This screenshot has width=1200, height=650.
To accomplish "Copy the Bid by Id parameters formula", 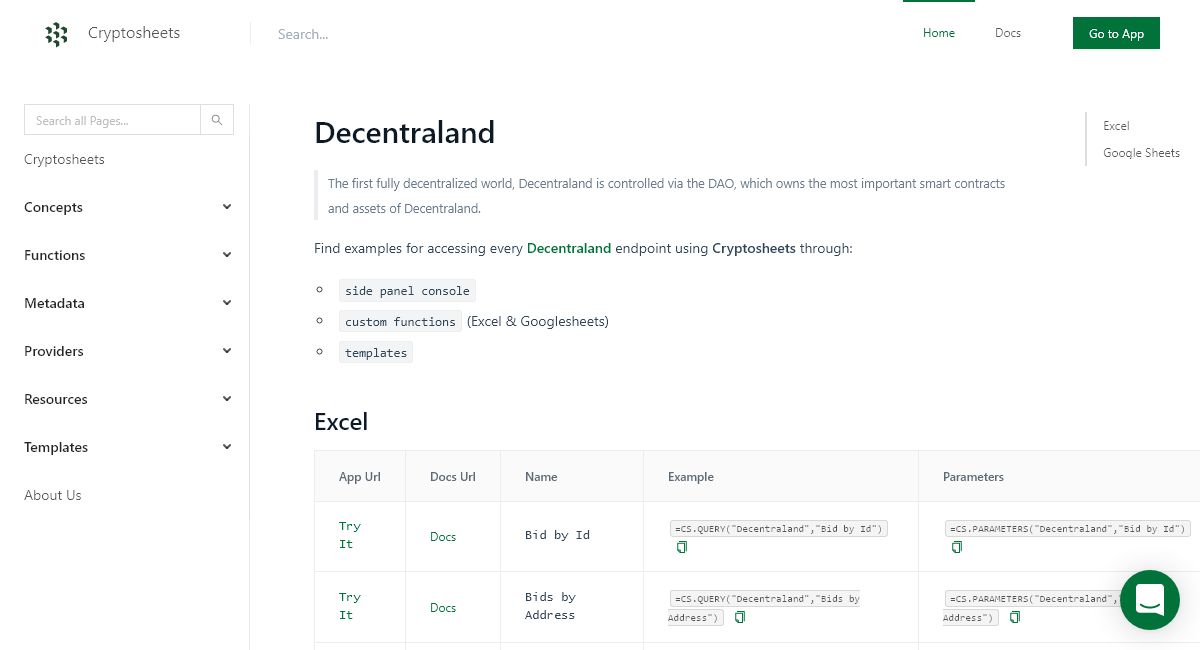I will tap(956, 547).
